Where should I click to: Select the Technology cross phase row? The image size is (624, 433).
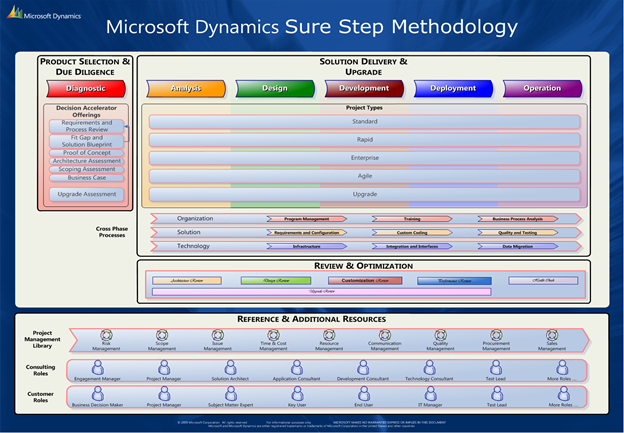366,246
